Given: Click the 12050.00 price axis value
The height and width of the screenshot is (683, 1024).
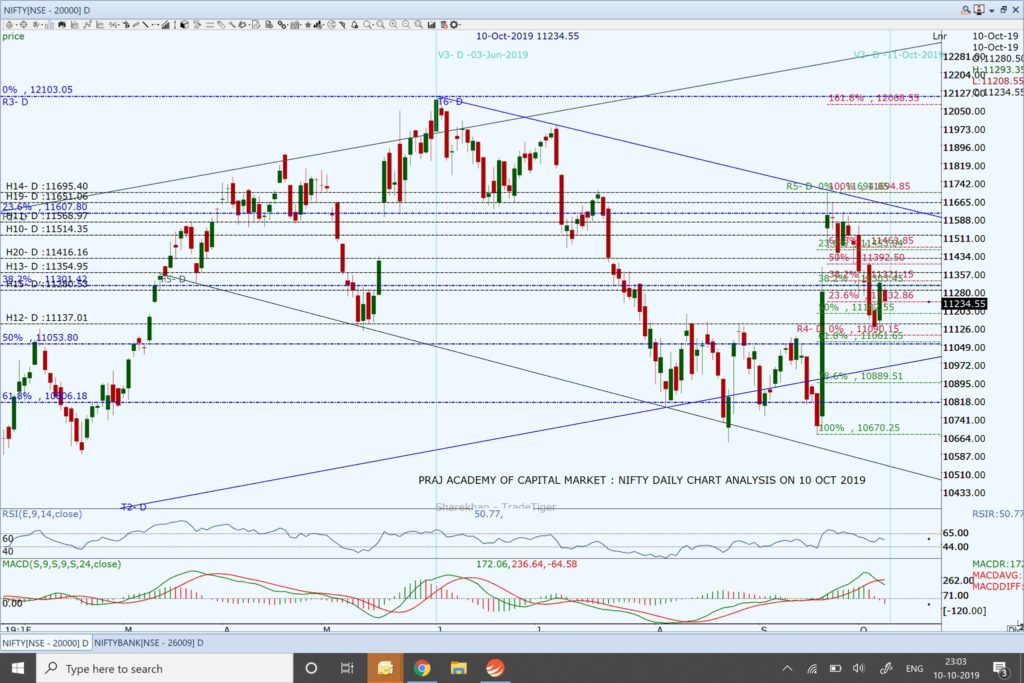Looking at the screenshot, I should 964,111.
